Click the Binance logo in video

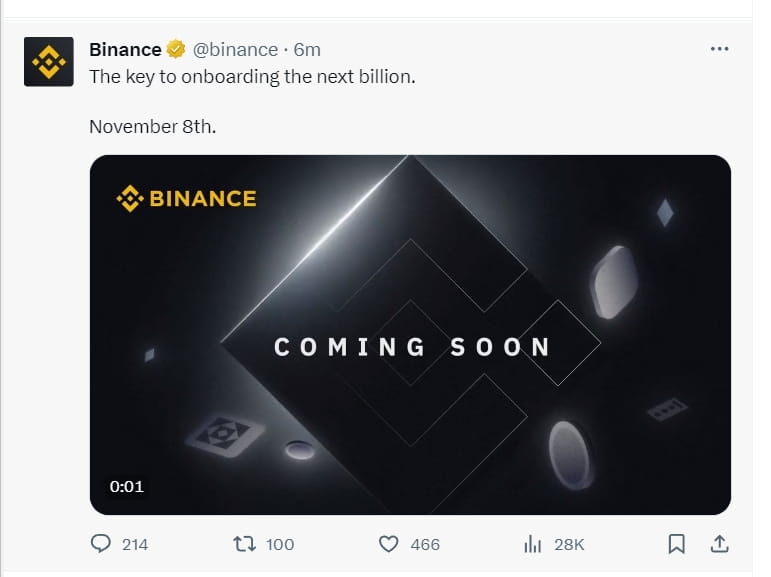(x=186, y=199)
